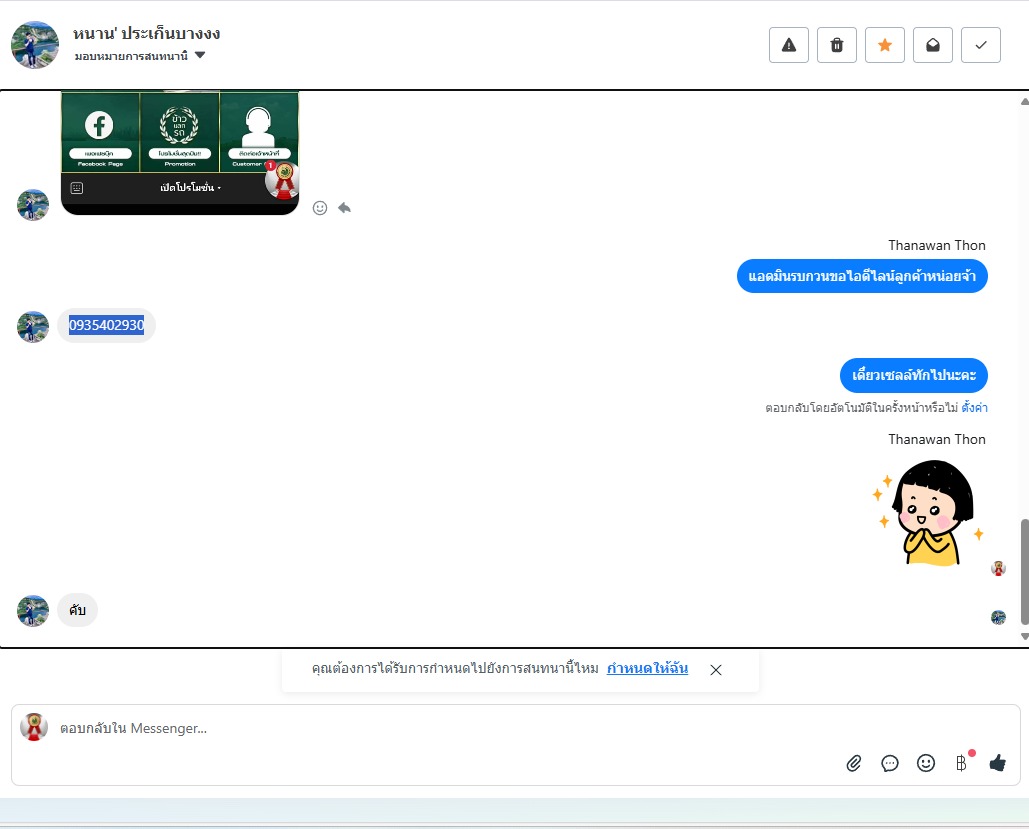This screenshot has width=1029, height=829.
Task: React with emoji to the image message
Action: [320, 208]
